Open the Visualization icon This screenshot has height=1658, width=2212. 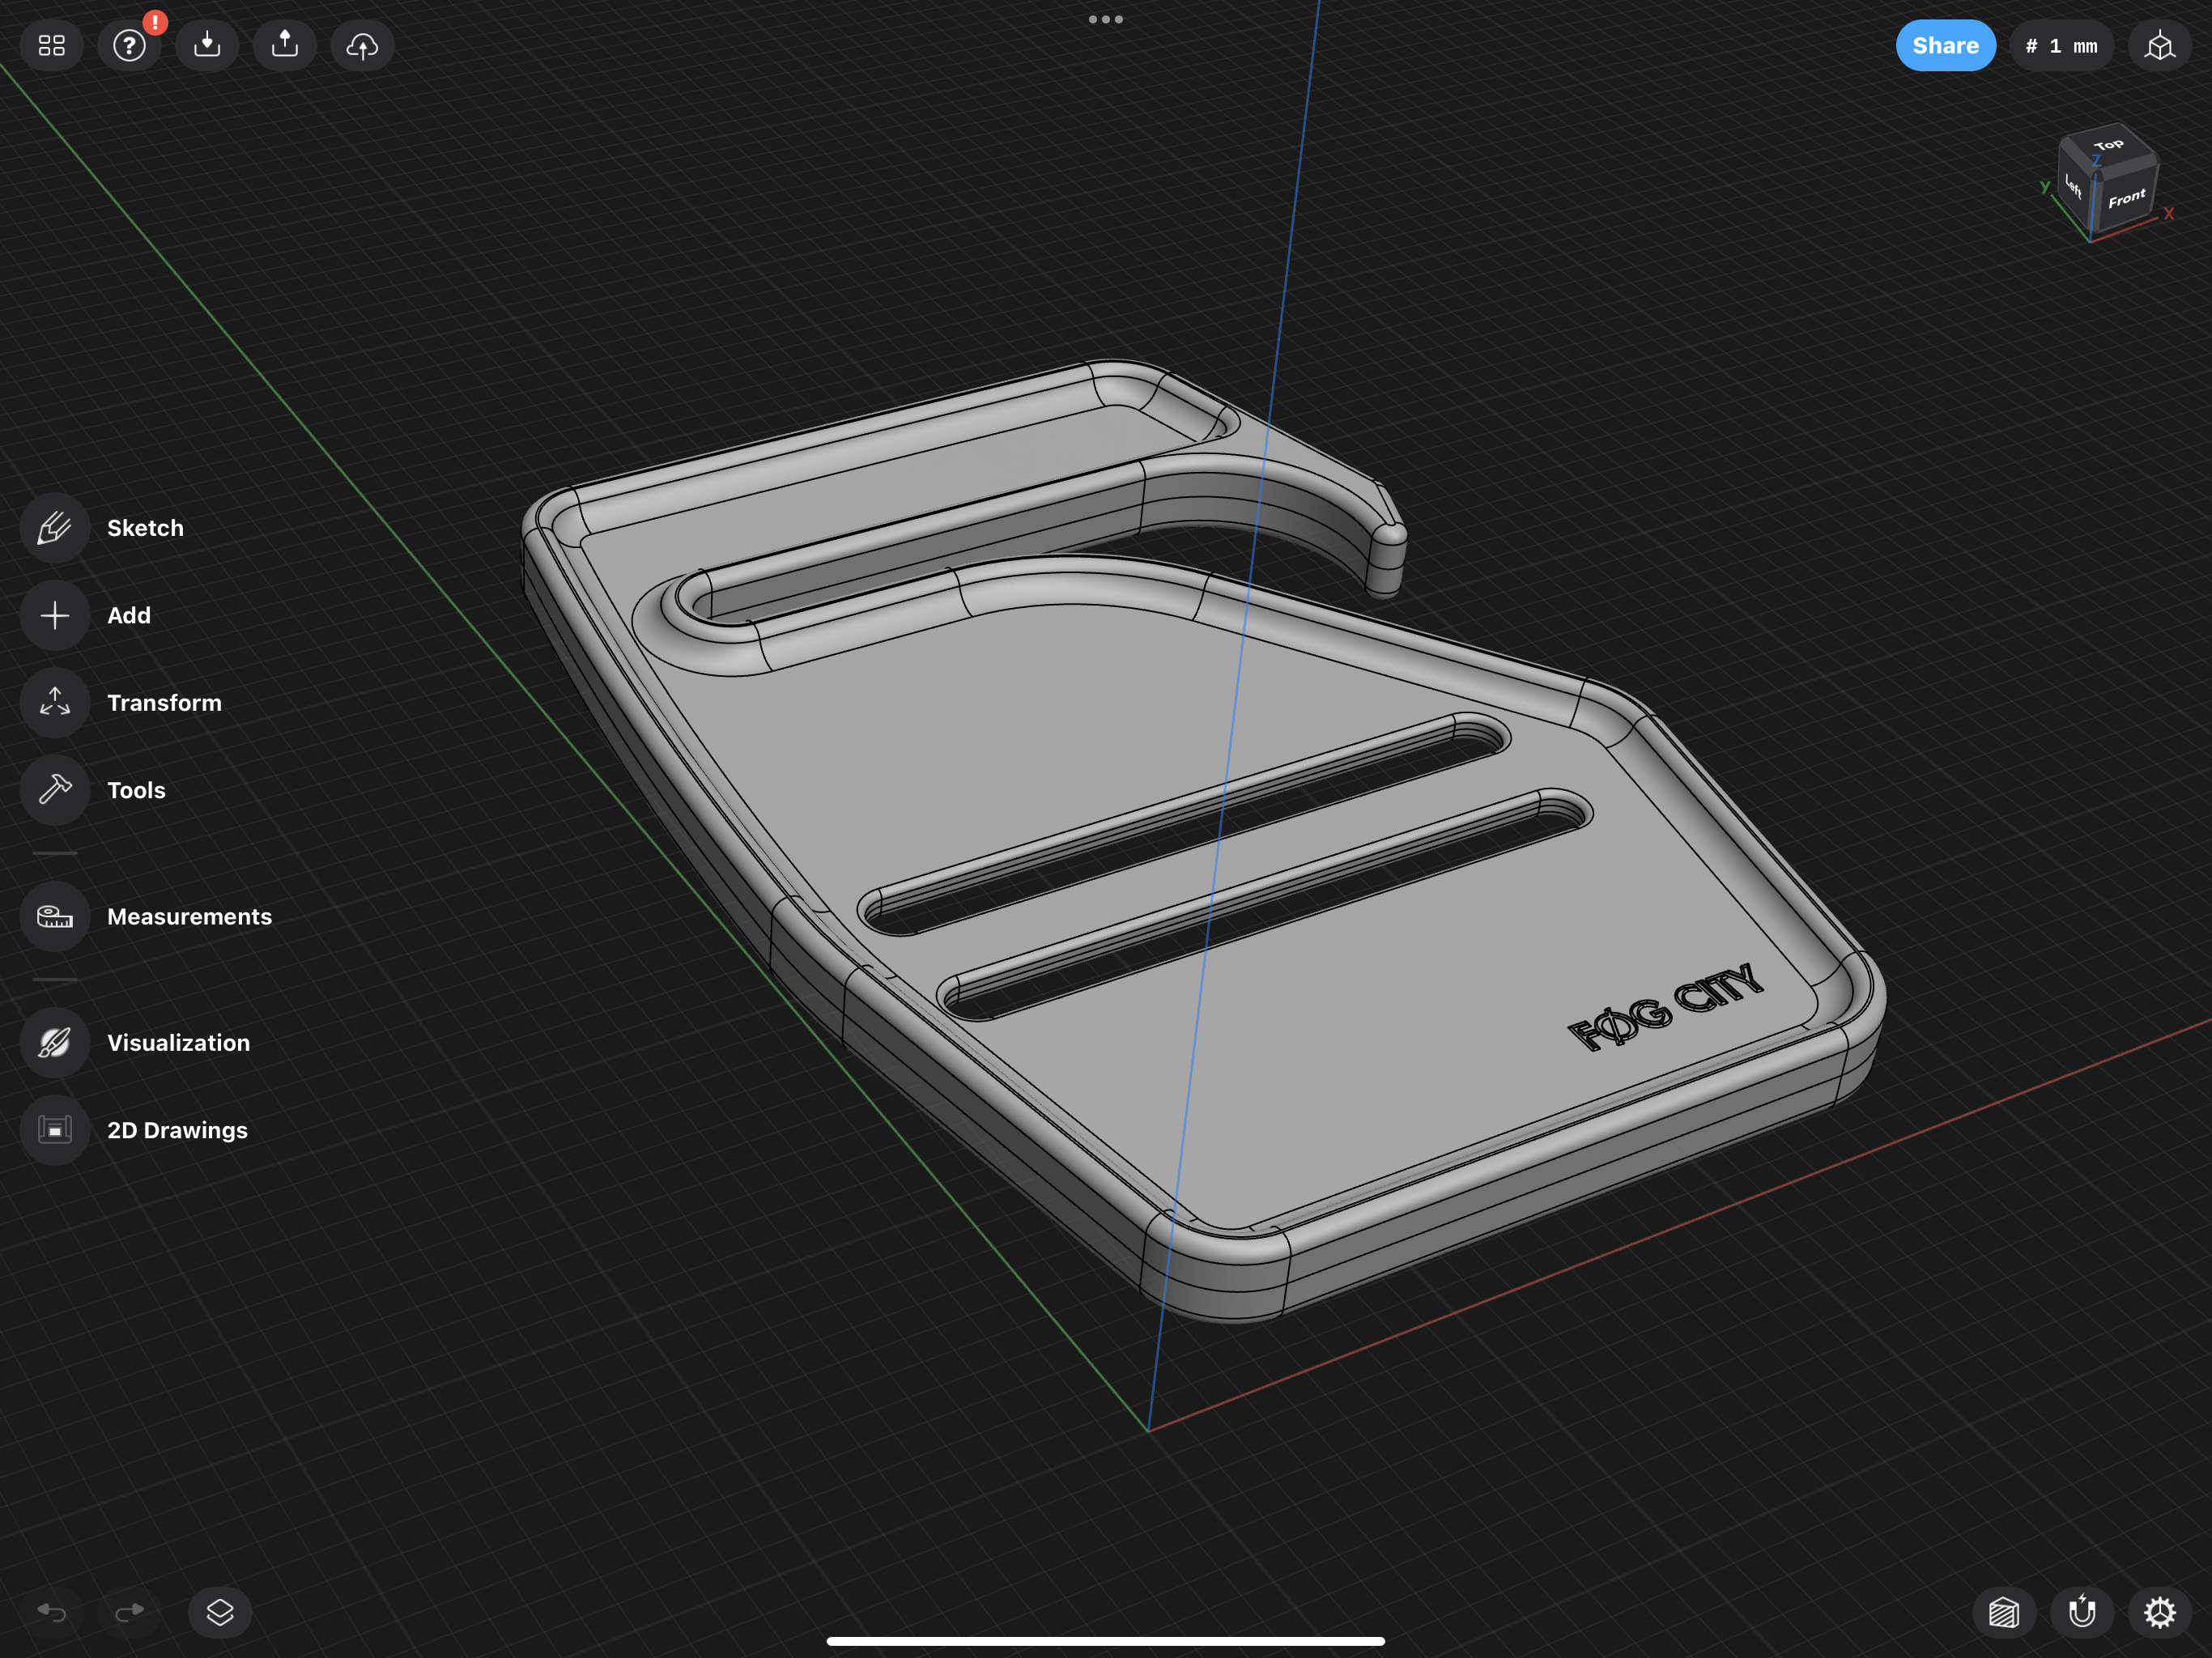coord(55,1042)
